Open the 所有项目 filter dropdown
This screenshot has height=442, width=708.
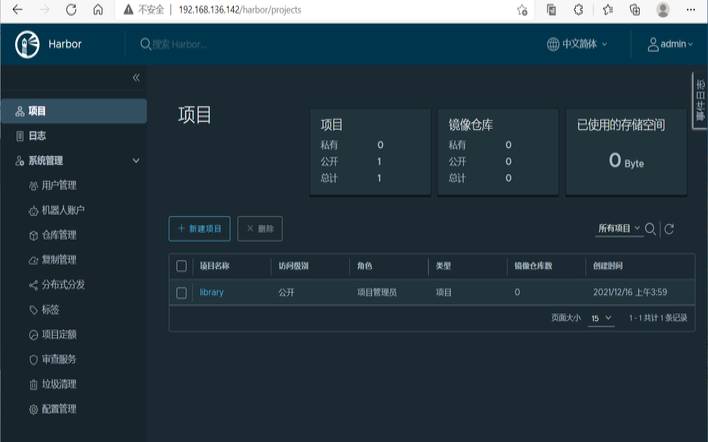(619, 228)
